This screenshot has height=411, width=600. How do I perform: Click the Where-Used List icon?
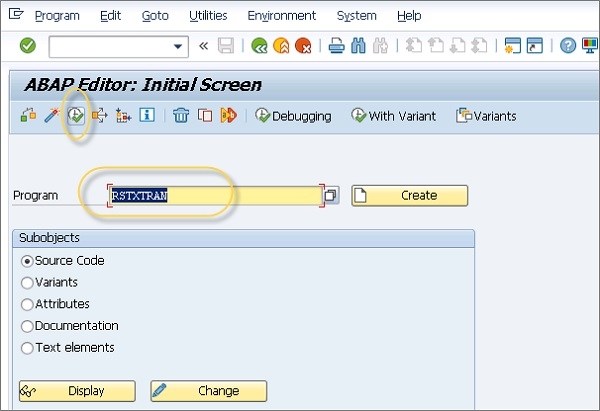(x=99, y=115)
